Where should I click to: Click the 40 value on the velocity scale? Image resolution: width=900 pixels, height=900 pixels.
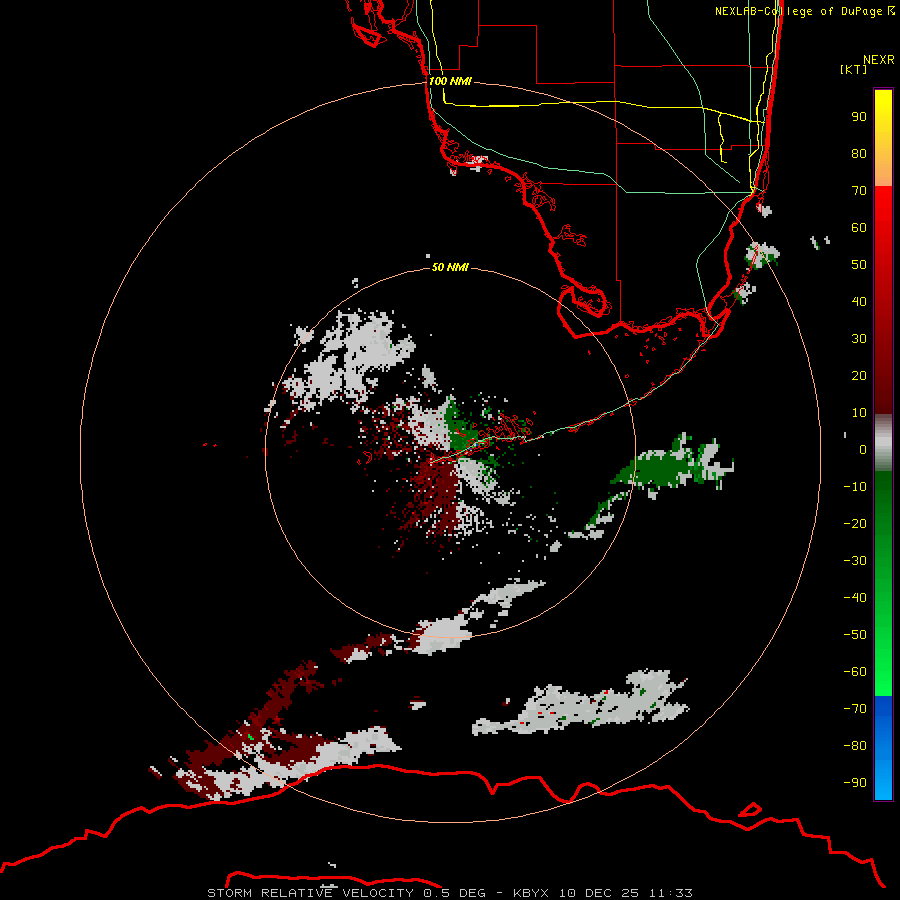(859, 301)
